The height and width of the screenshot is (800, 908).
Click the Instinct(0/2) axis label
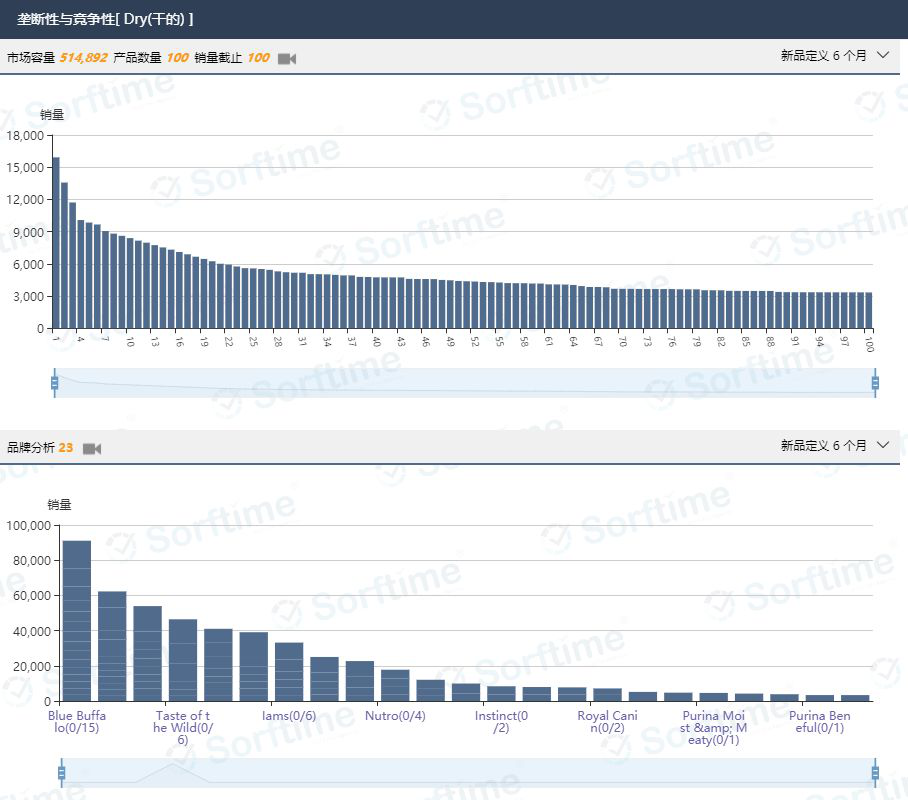(501, 722)
